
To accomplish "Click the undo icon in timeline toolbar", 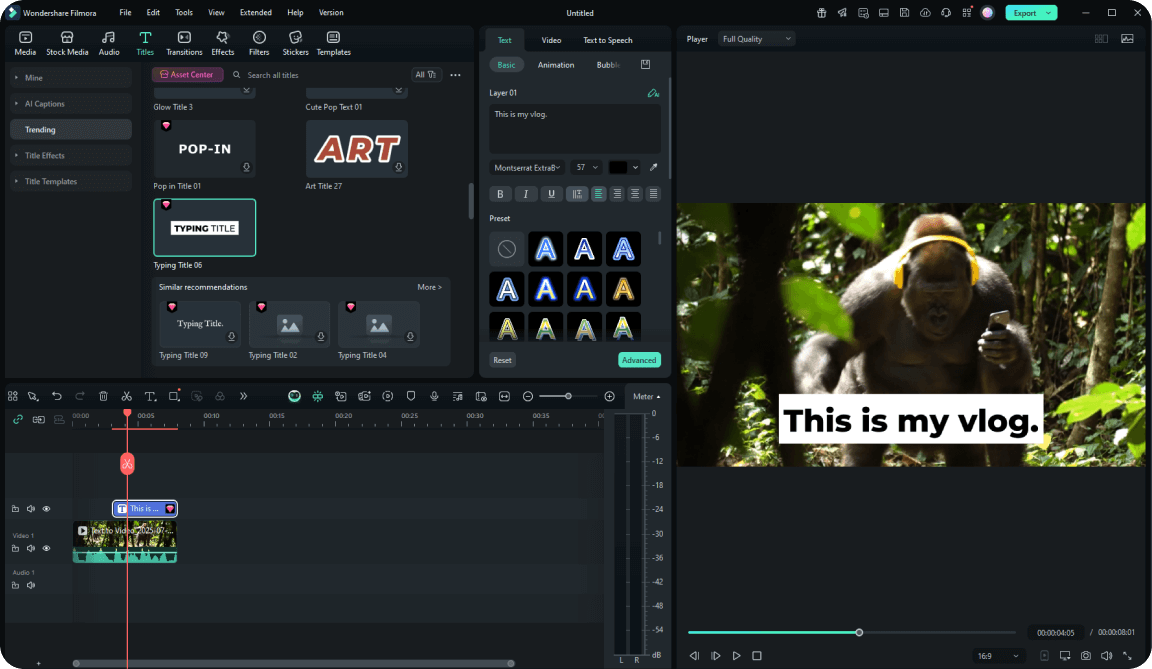I will pos(57,397).
